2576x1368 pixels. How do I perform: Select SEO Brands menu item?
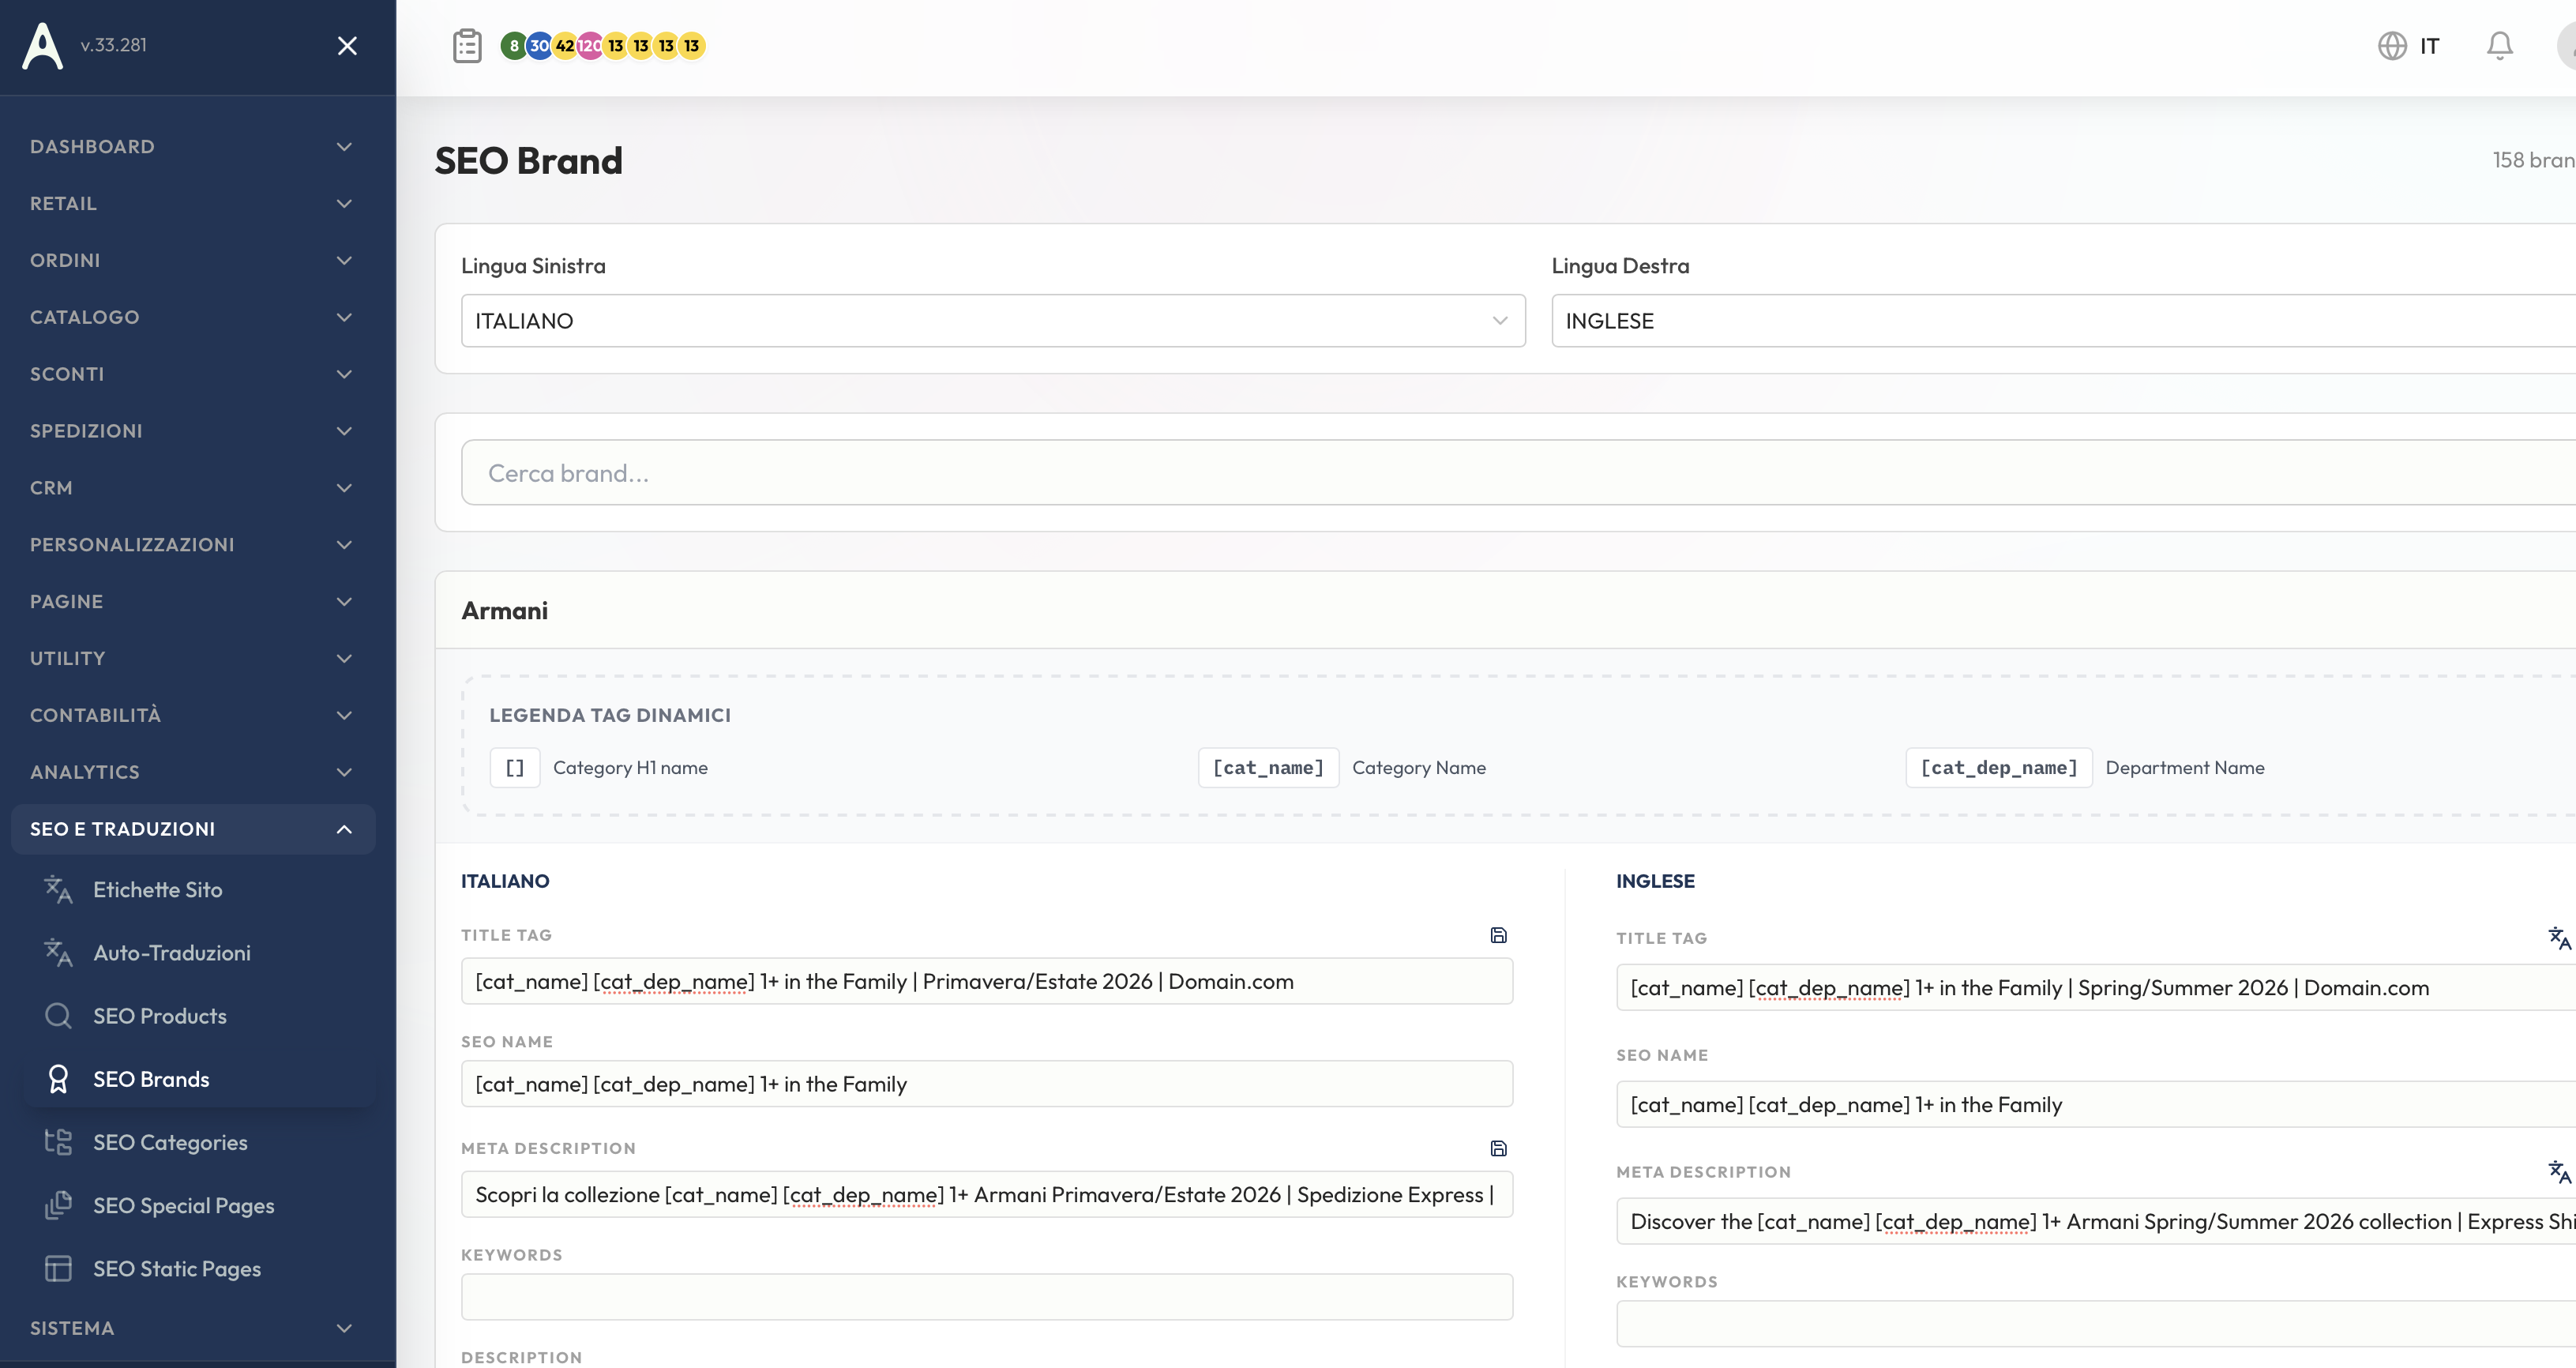click(x=198, y=1079)
